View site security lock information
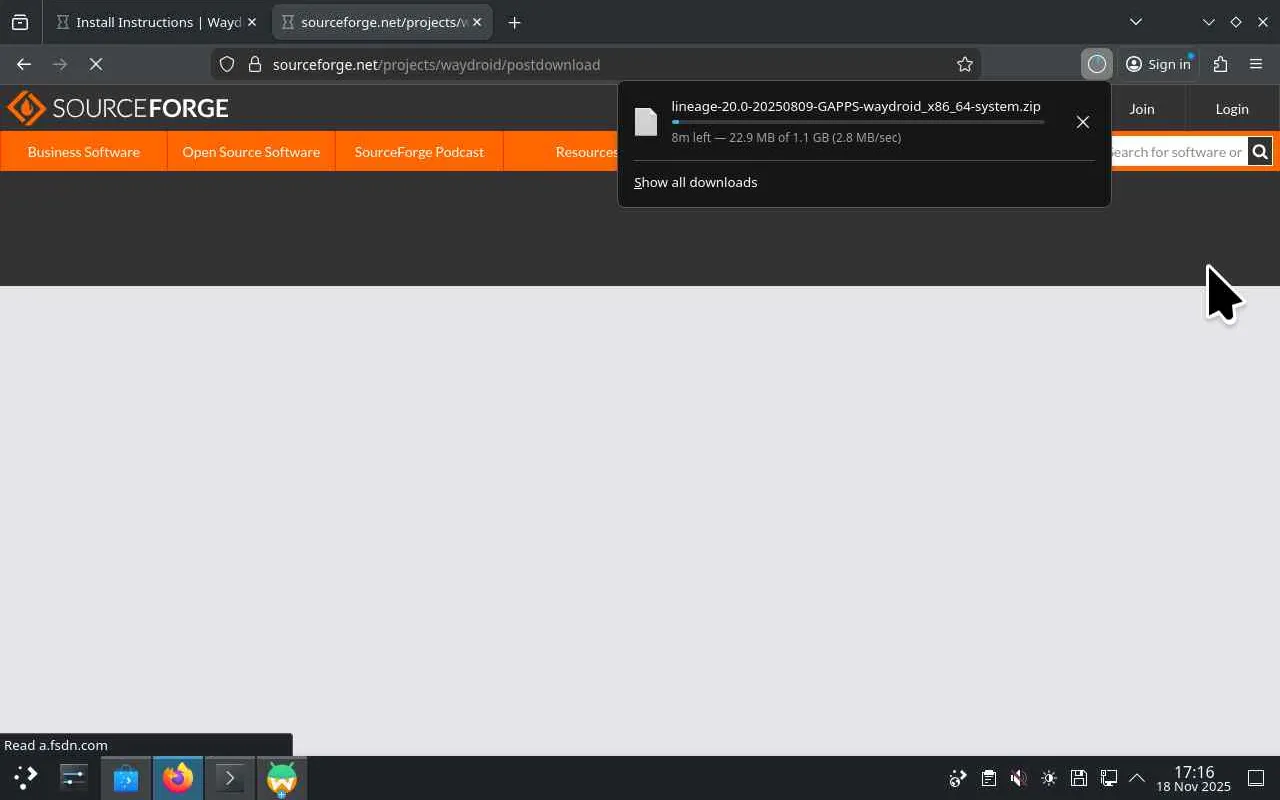1280x800 pixels. [x=254, y=64]
